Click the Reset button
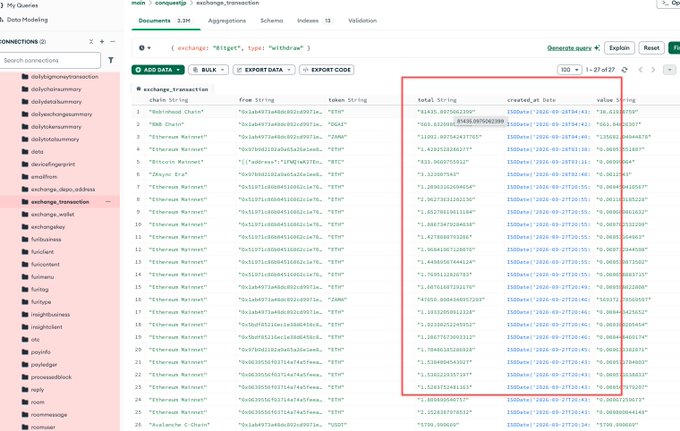This screenshot has height=431, width=680. pyautogui.click(x=651, y=48)
